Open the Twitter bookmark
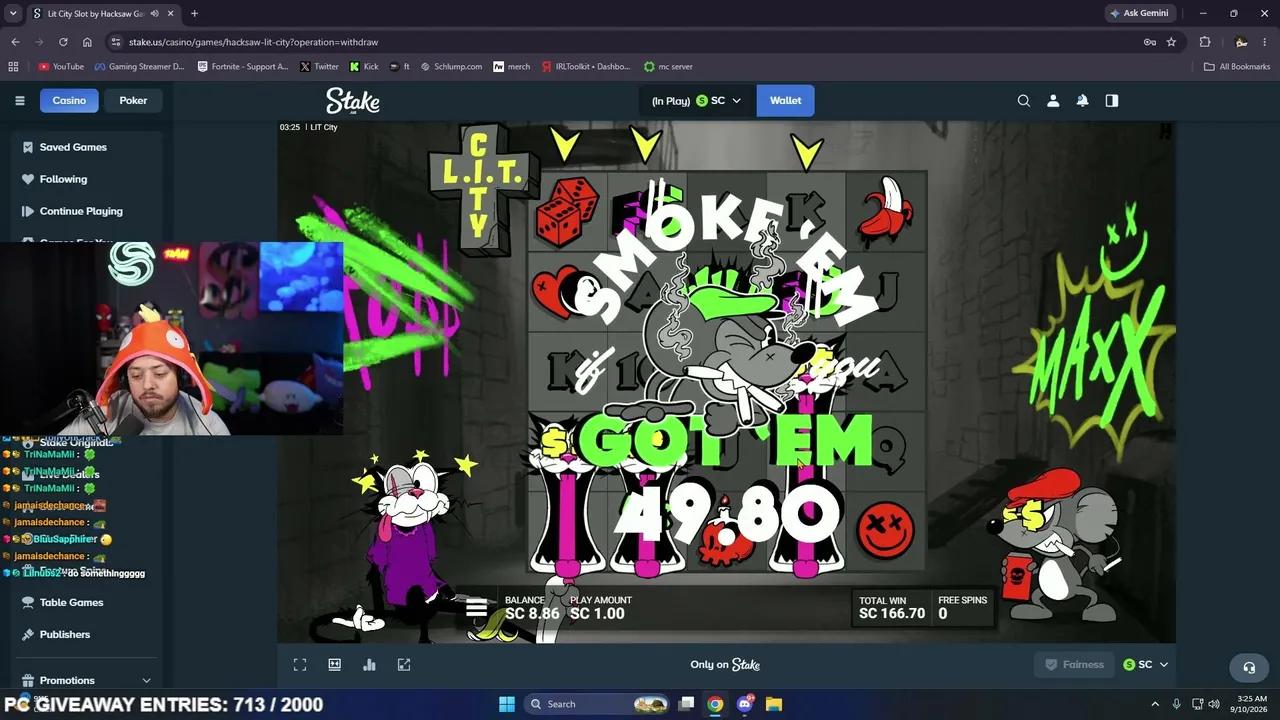The height and width of the screenshot is (720, 1280). tap(318, 66)
